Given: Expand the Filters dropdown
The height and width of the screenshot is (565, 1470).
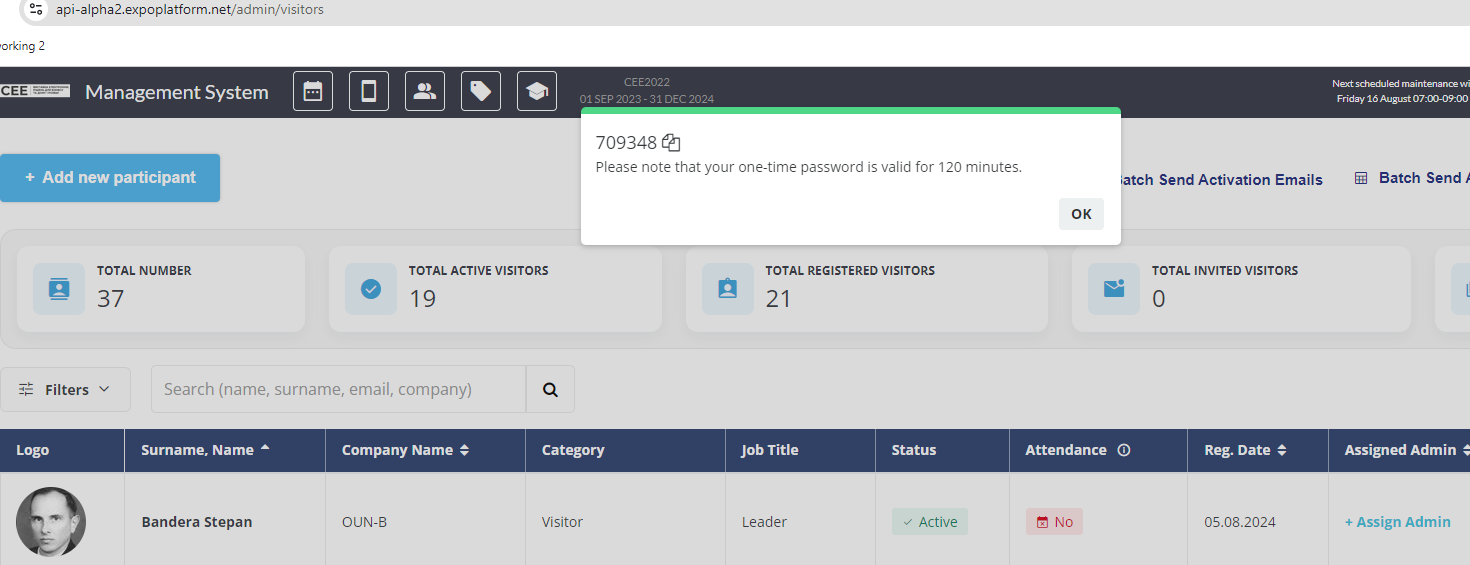Looking at the screenshot, I should click(x=65, y=389).
